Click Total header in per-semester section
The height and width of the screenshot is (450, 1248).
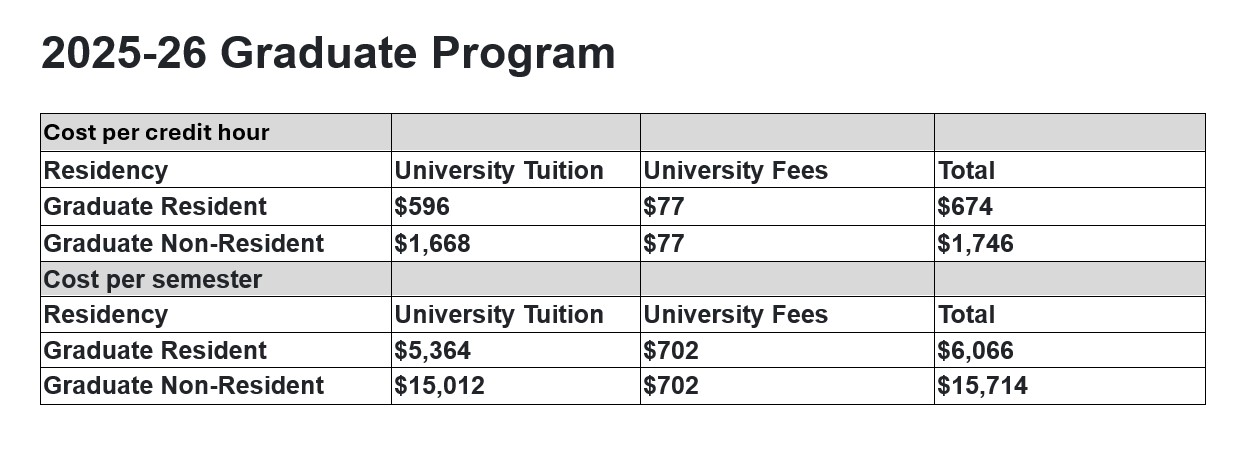966,315
